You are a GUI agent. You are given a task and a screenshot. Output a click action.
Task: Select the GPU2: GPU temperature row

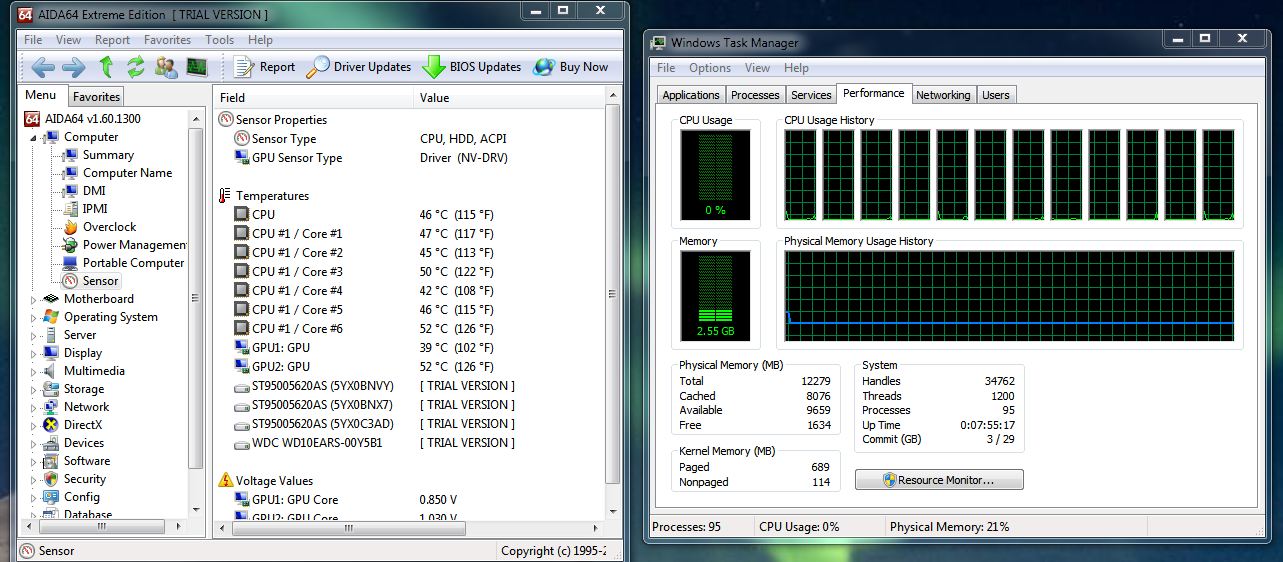[410, 367]
